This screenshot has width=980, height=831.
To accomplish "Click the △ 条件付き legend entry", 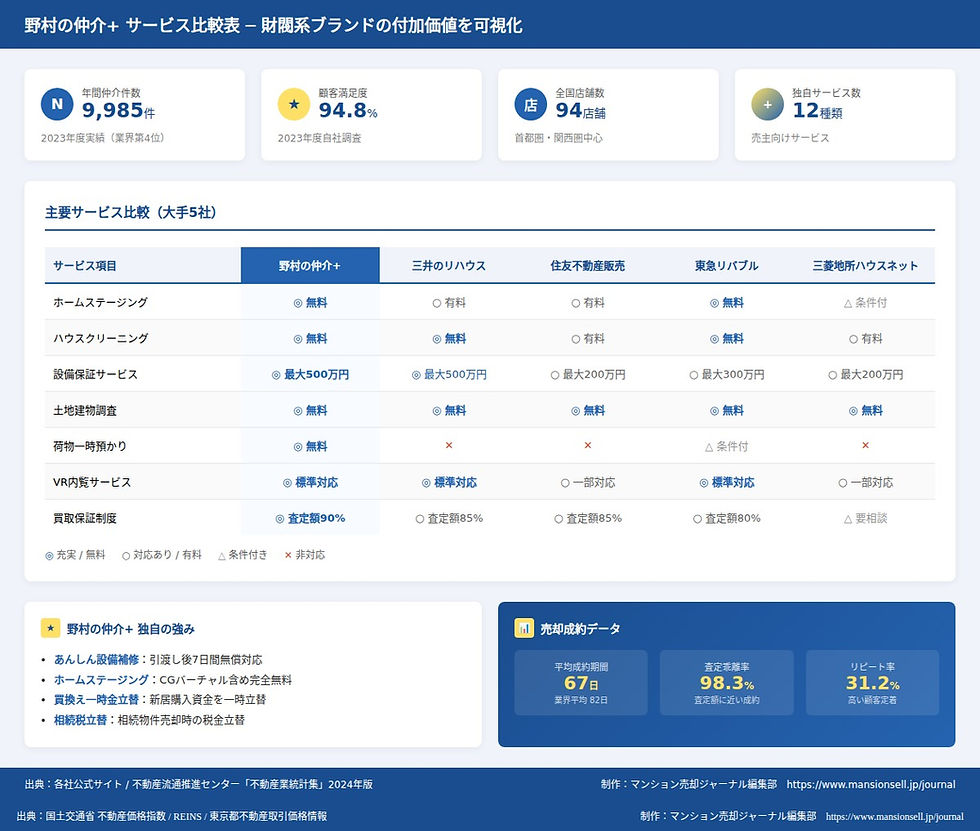I will tap(242, 555).
